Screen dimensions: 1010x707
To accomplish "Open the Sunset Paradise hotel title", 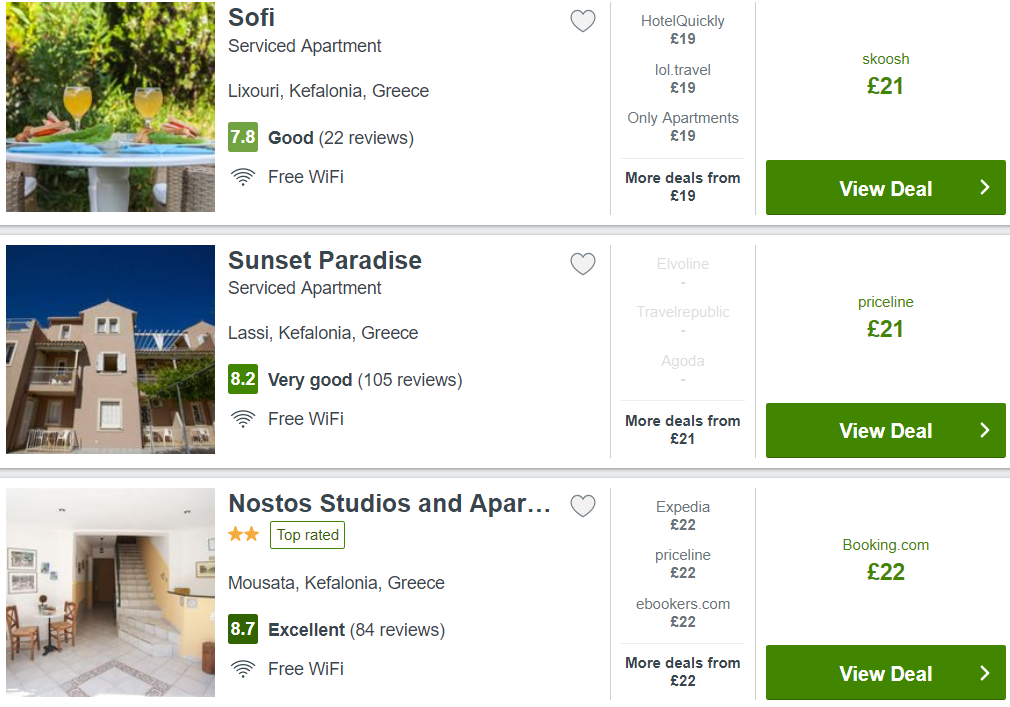I will tap(325, 260).
